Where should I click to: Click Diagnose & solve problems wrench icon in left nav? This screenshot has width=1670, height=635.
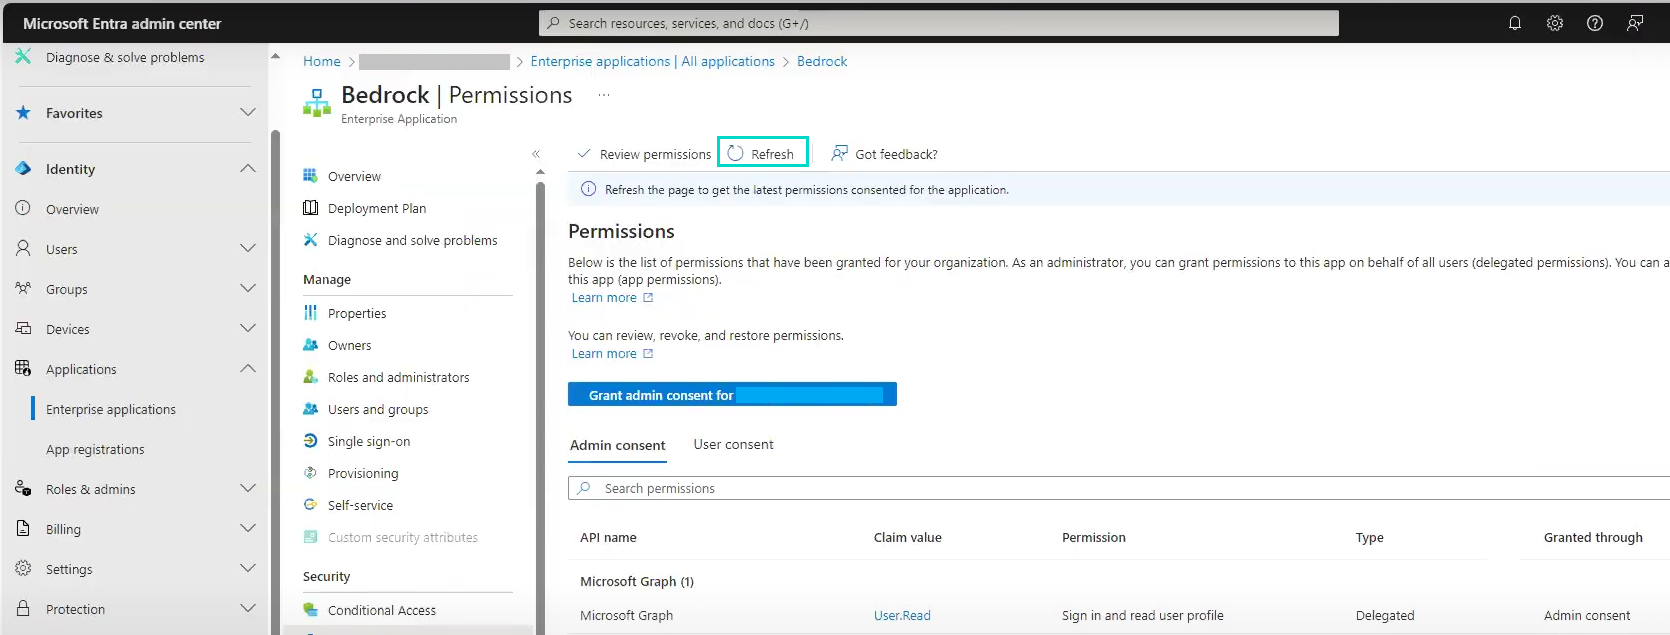pos(23,57)
